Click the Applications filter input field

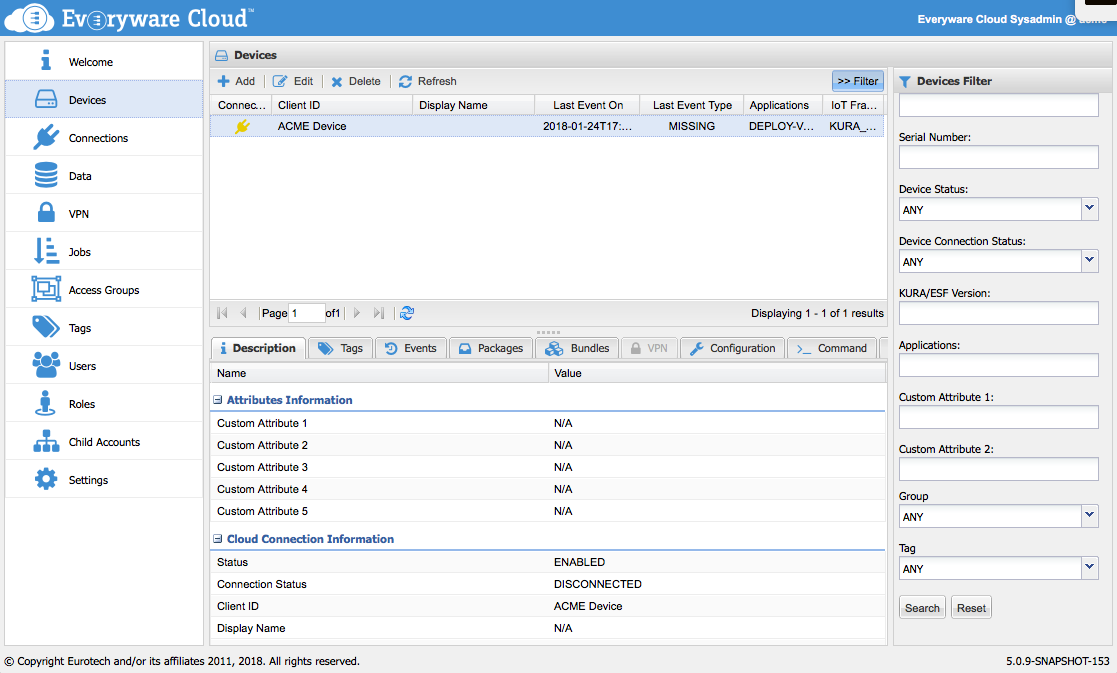(x=999, y=365)
